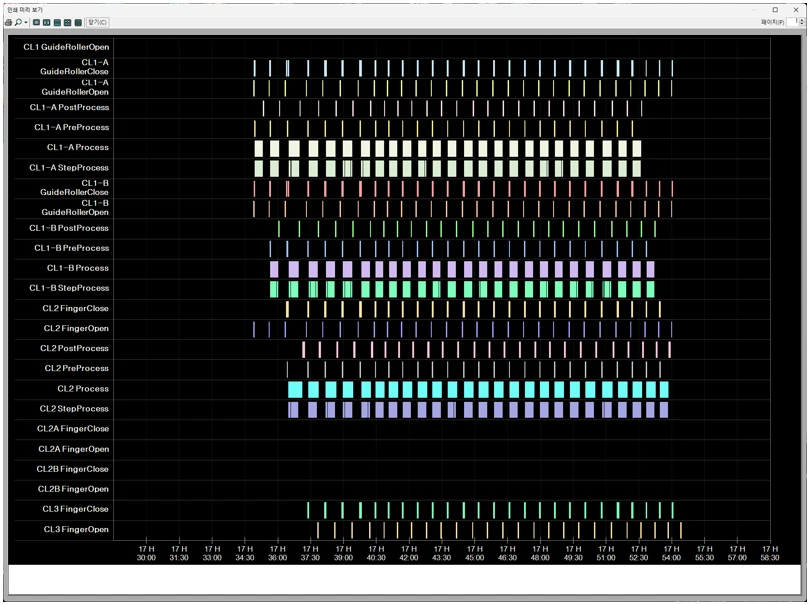Click the first cyan CL2 Process bar

click(x=295, y=390)
